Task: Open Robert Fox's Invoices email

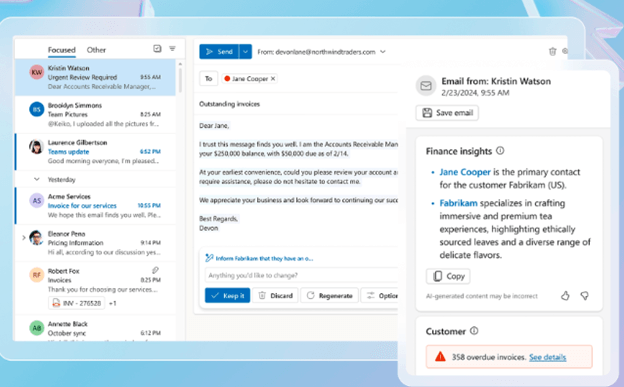Action: 95,287
